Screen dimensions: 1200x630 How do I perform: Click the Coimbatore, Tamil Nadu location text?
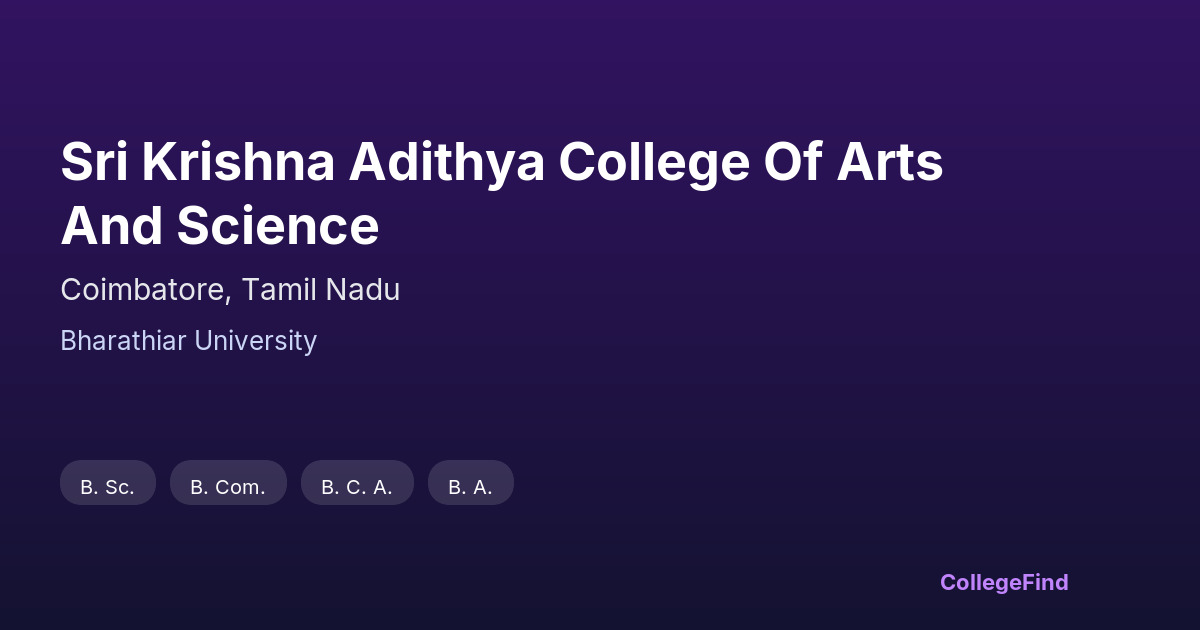click(x=230, y=290)
